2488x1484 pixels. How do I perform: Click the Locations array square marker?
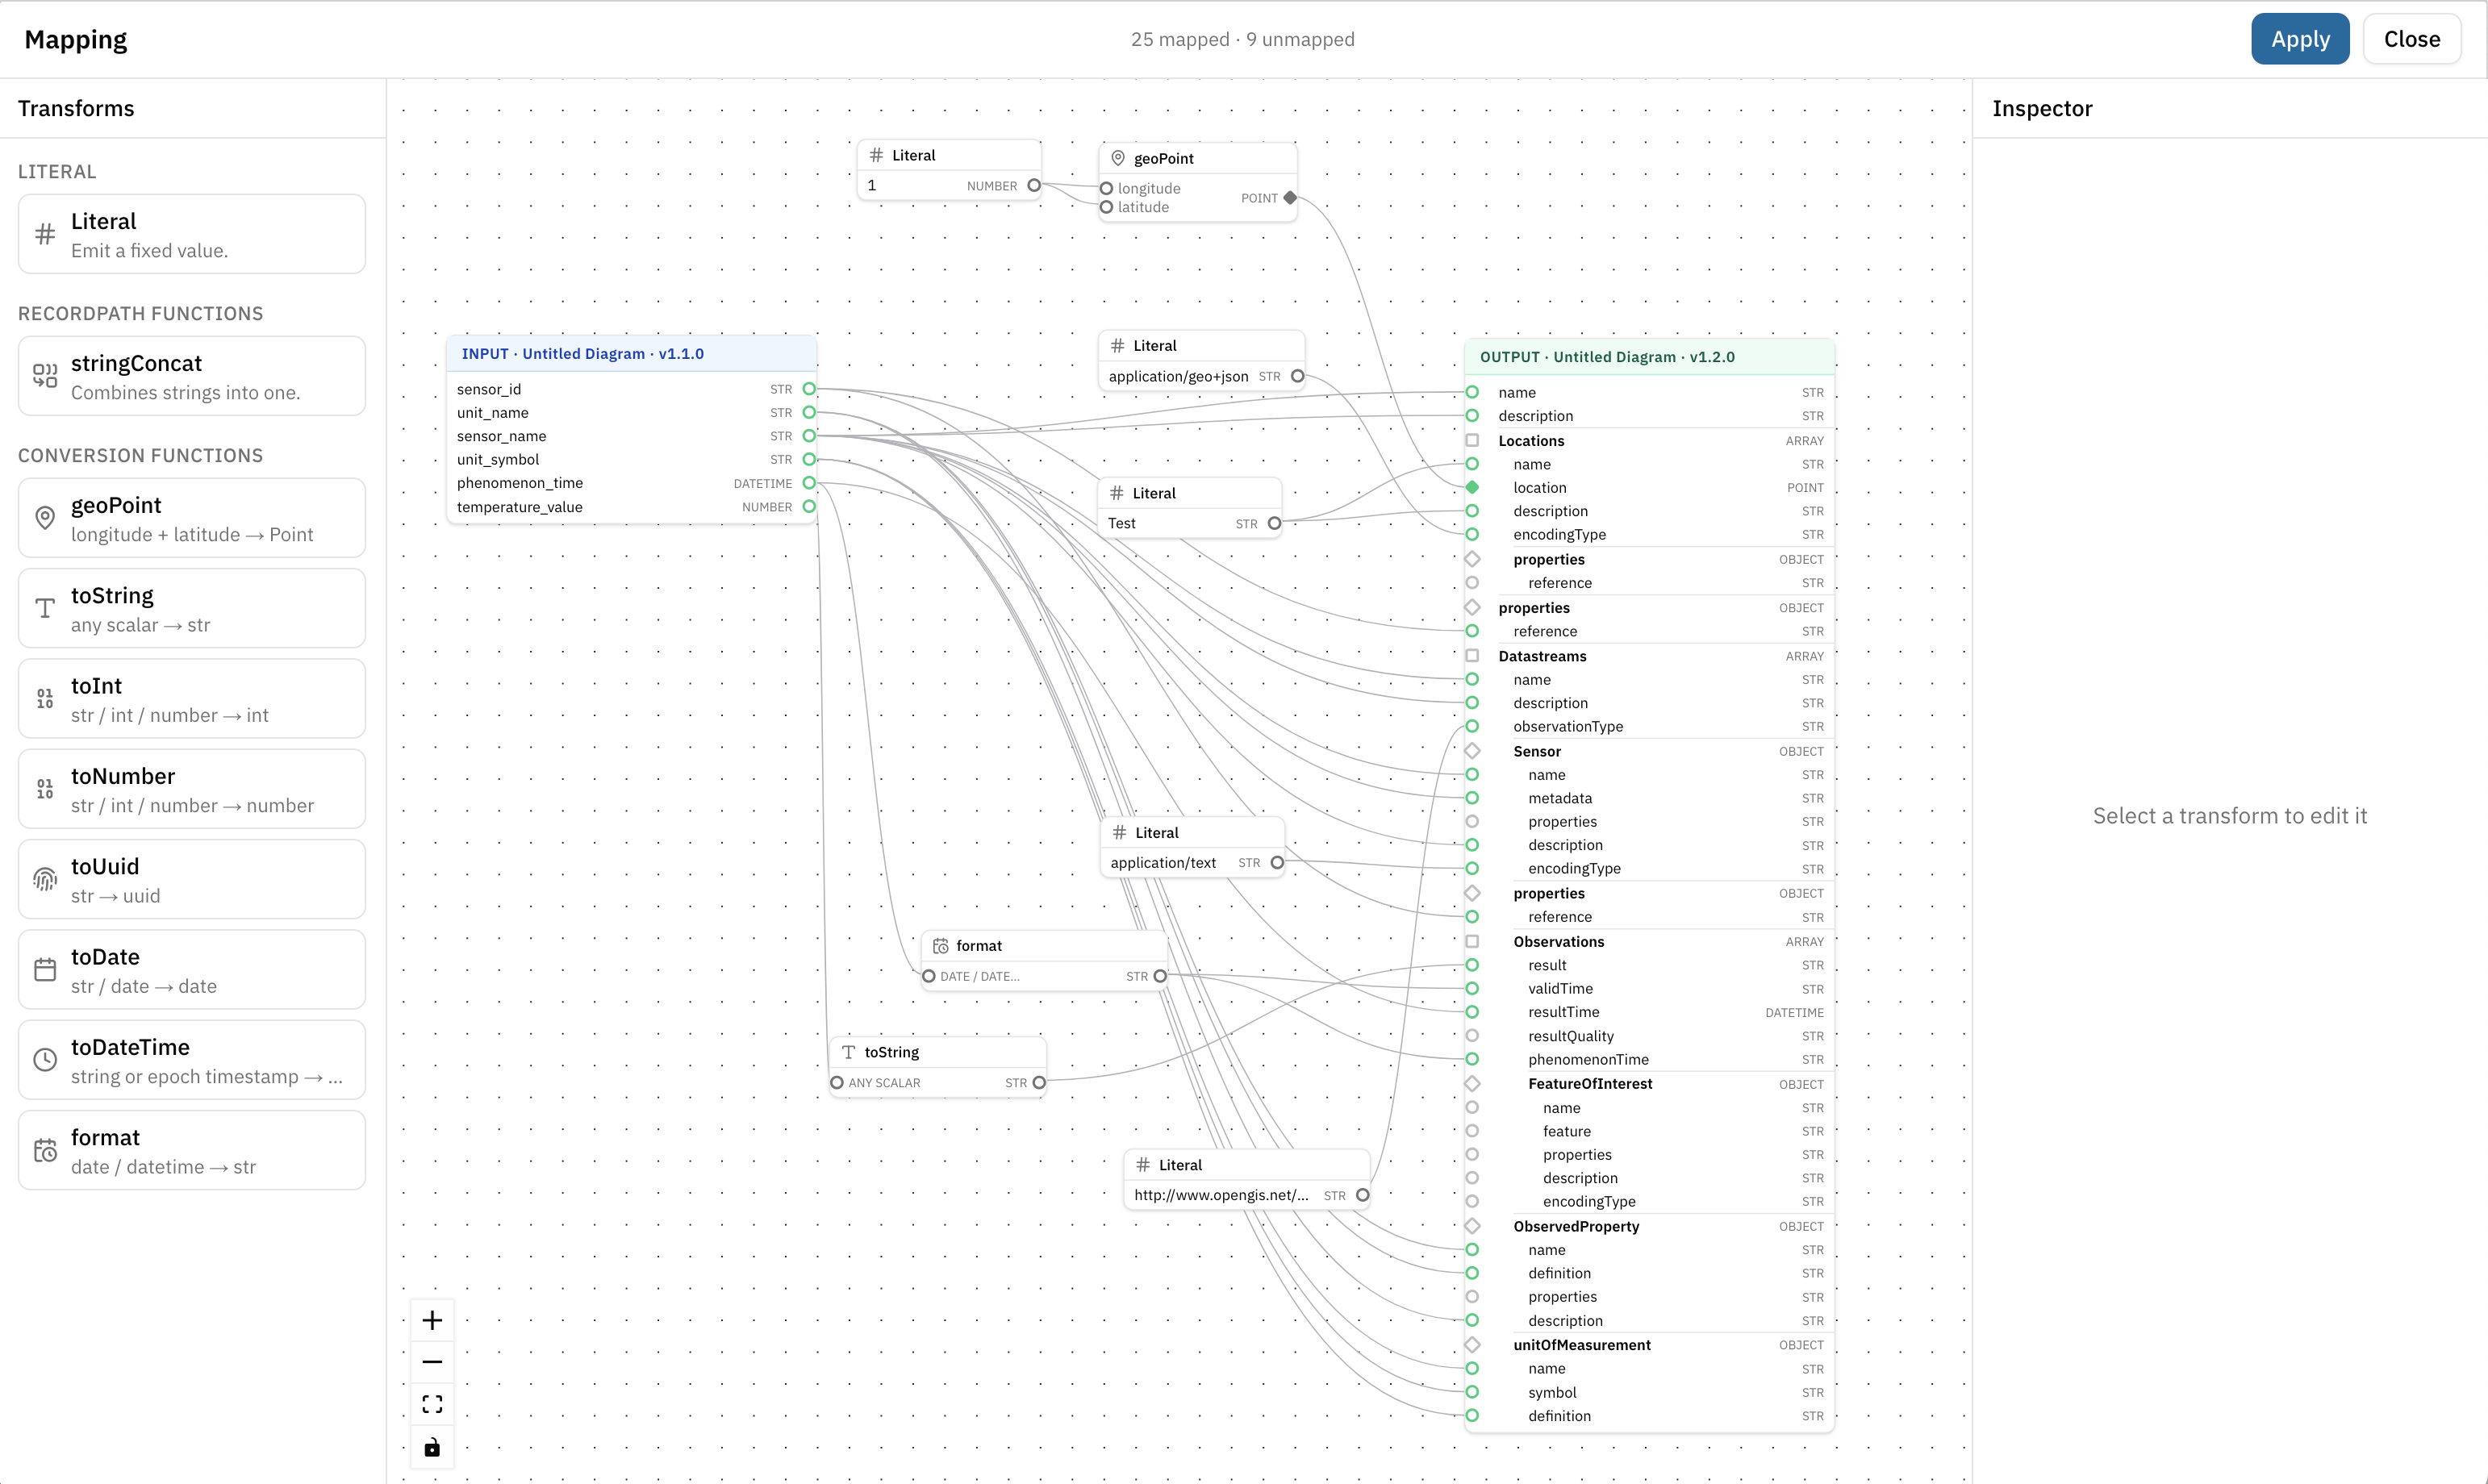pyautogui.click(x=1472, y=440)
